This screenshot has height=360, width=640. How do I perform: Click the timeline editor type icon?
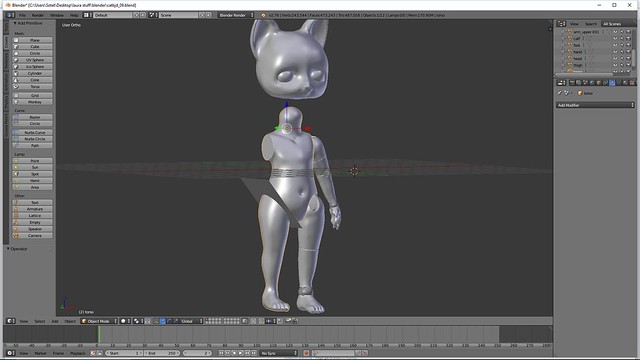pos(10,353)
